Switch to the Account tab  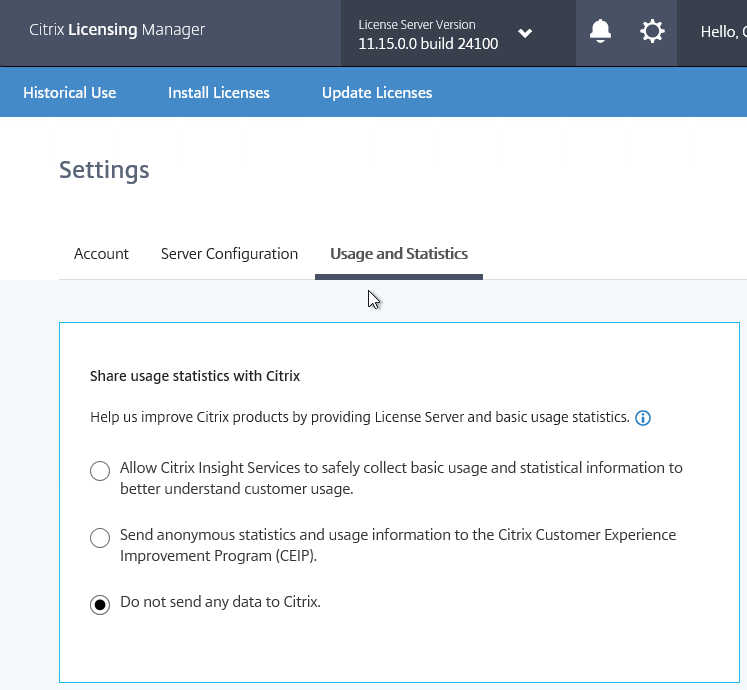tap(101, 254)
